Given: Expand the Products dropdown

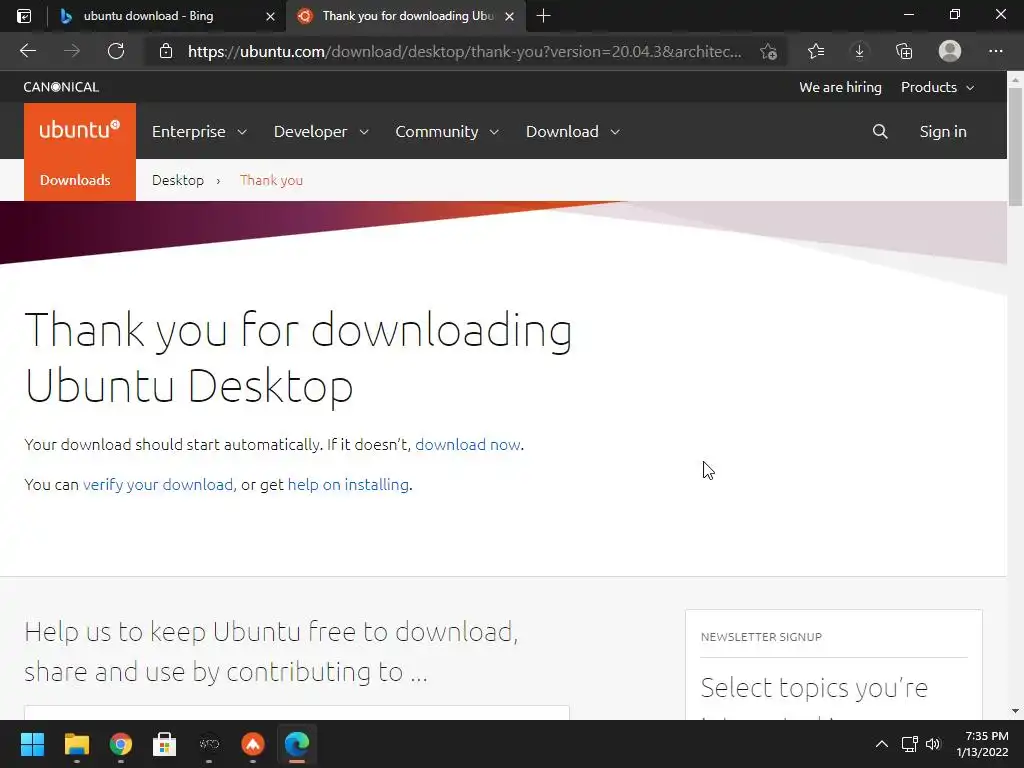Looking at the screenshot, I should (x=938, y=87).
